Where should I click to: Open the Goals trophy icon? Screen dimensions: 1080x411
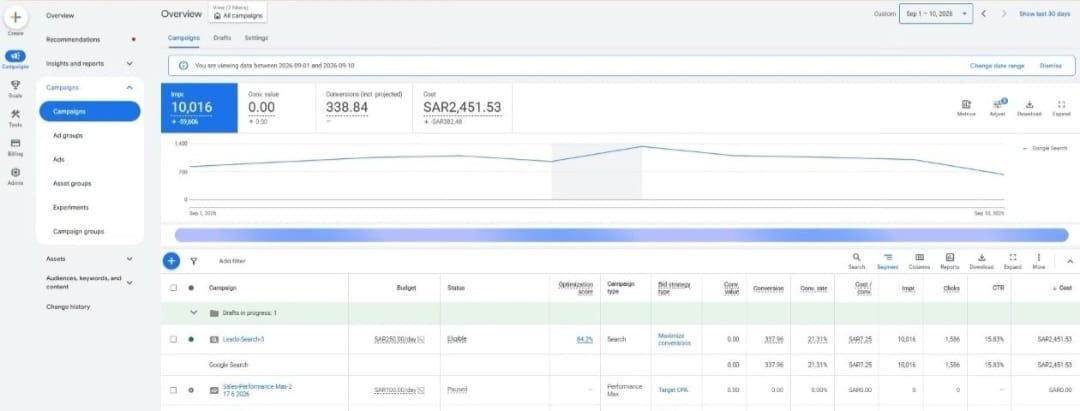pyautogui.click(x=15, y=85)
